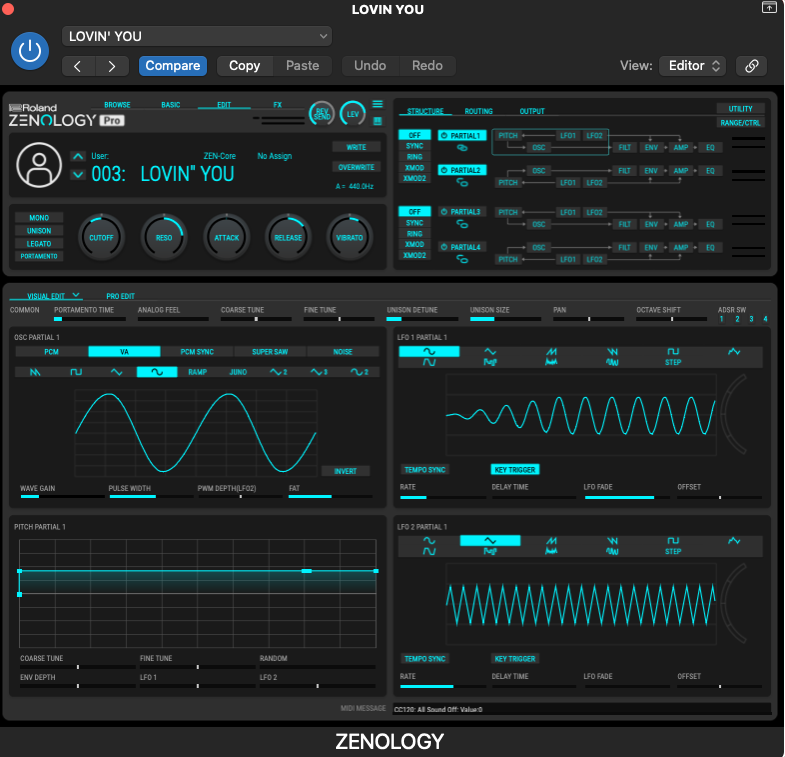Toggle MONO mode
This screenshot has width=785, height=757.
tap(39, 218)
